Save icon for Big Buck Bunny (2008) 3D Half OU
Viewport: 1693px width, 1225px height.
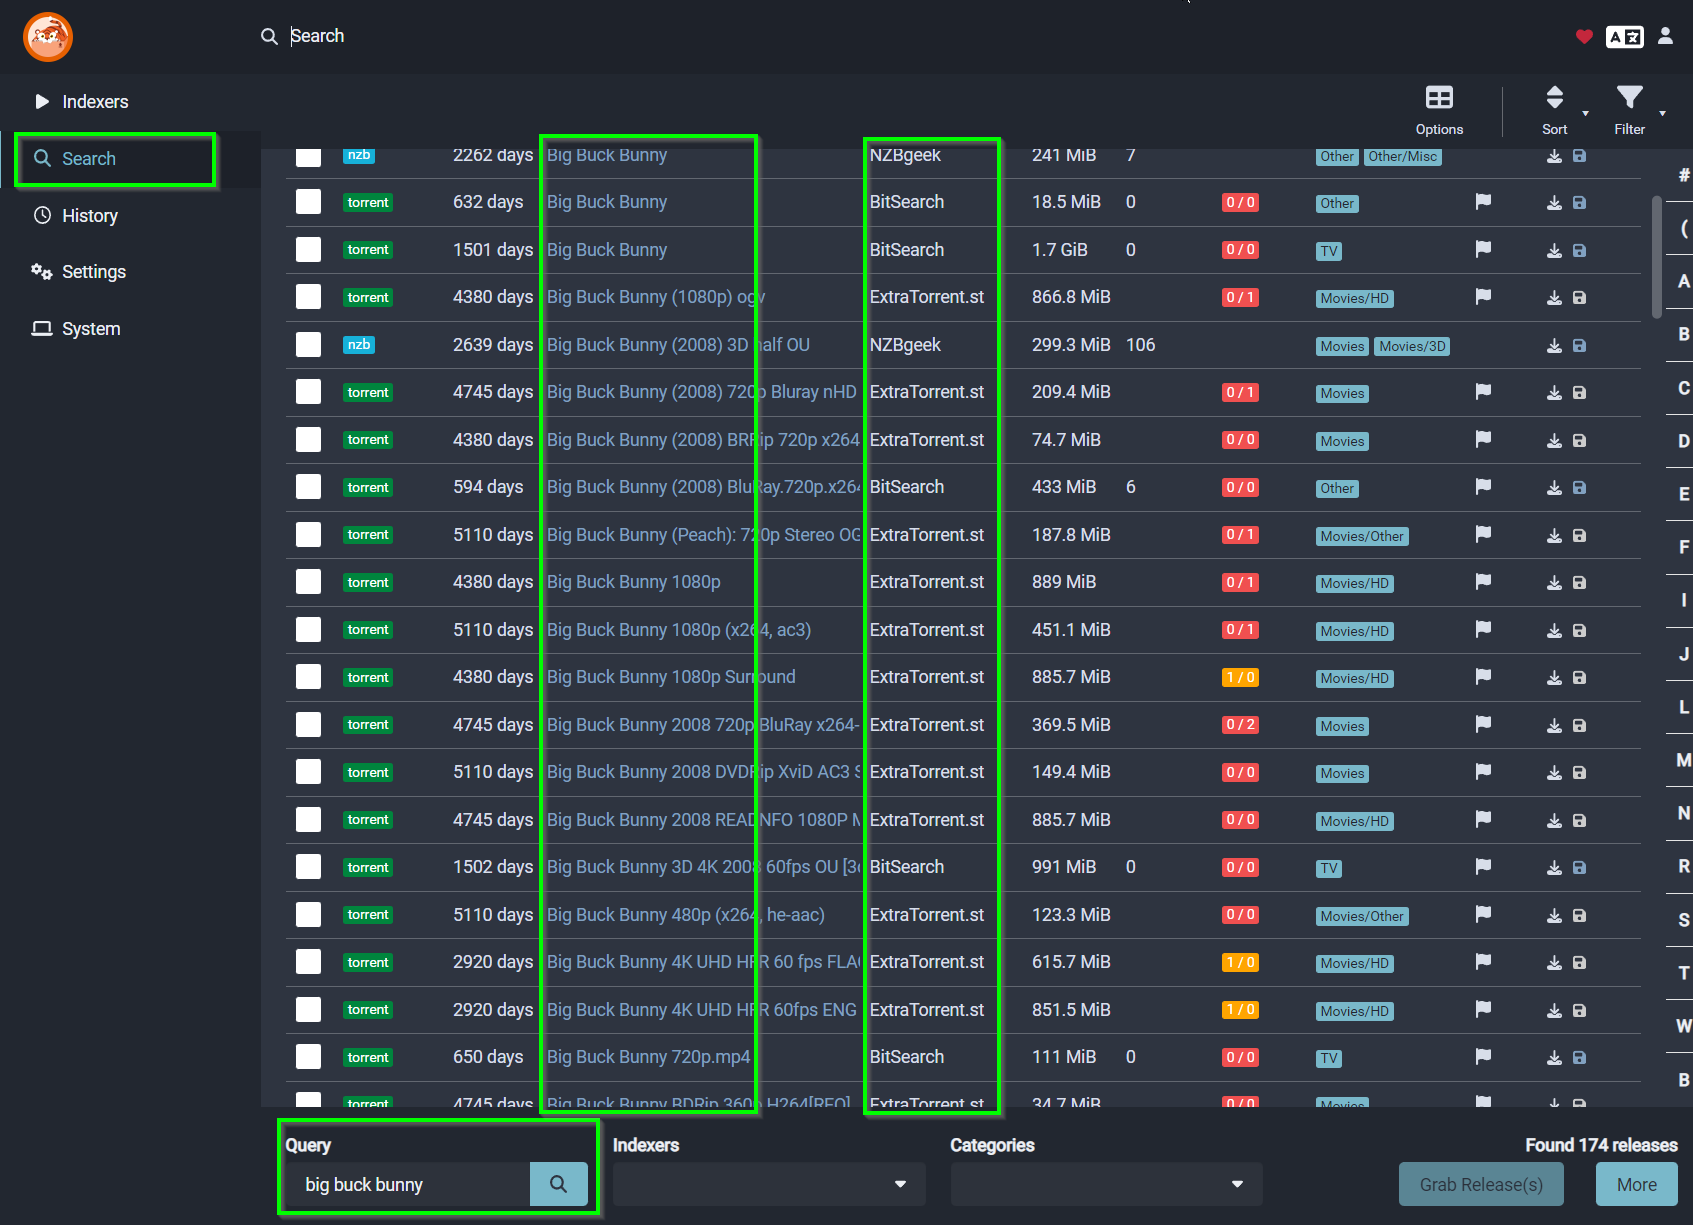(x=1579, y=345)
